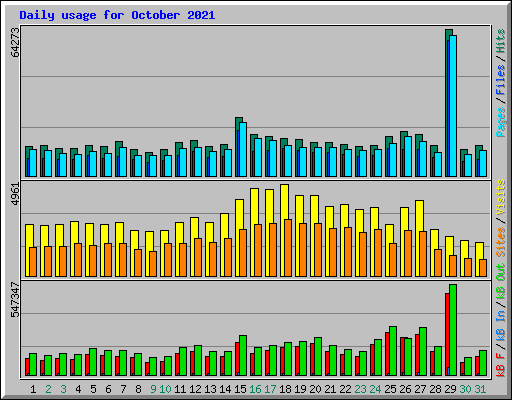The width and height of the screenshot is (512, 400).
Task: Select the cyan pages bar for day 1
Action: (x=33, y=163)
